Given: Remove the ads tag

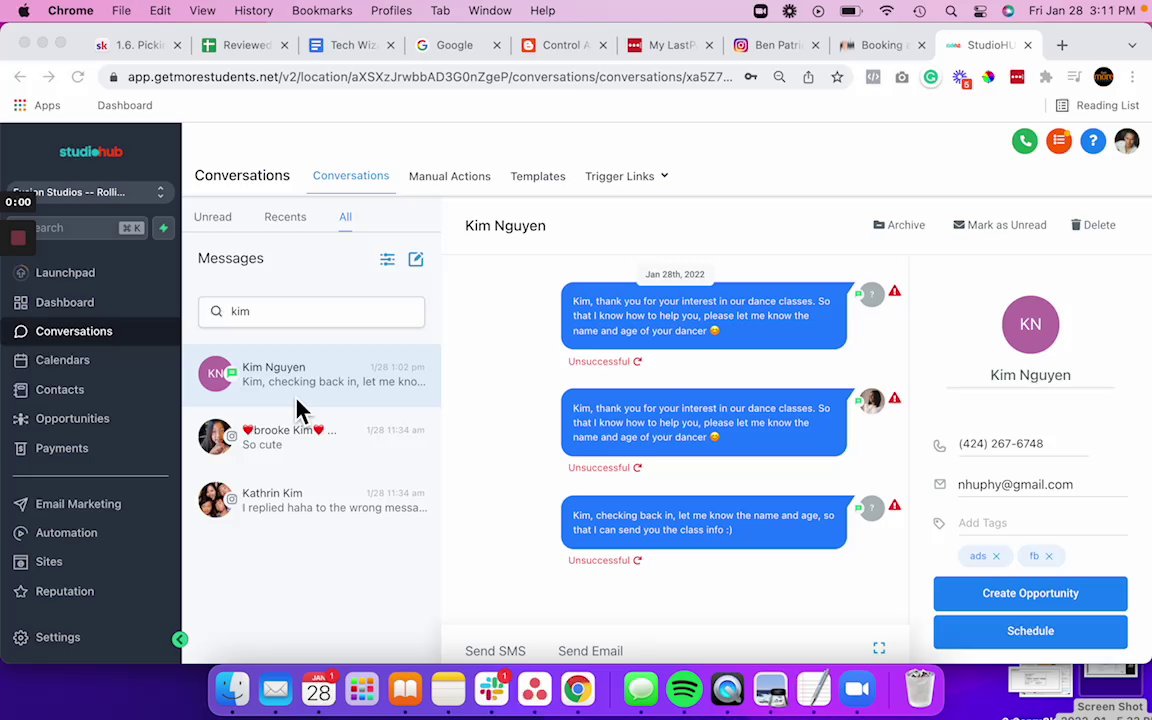Looking at the screenshot, I should (996, 556).
